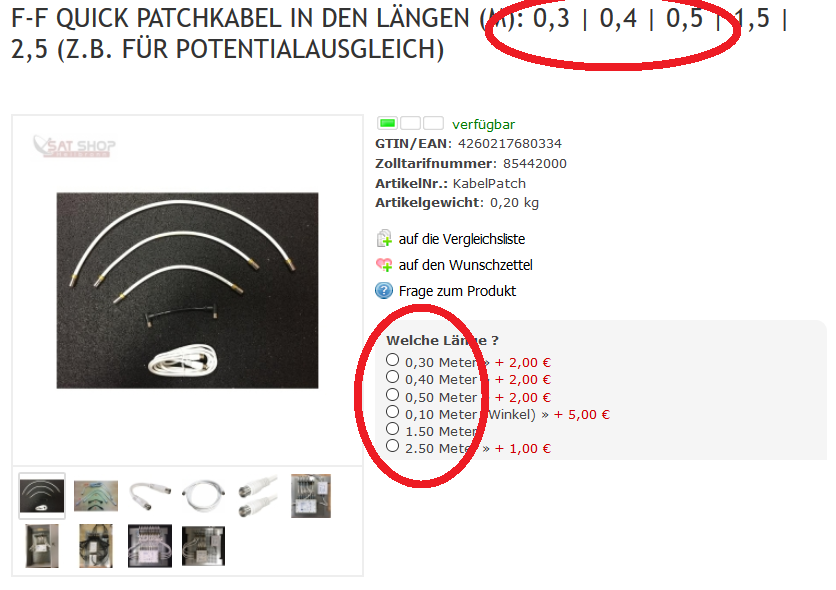The height and width of the screenshot is (590, 836).
Task: Show the coiled white cable thumbnail
Action: click(x=204, y=496)
